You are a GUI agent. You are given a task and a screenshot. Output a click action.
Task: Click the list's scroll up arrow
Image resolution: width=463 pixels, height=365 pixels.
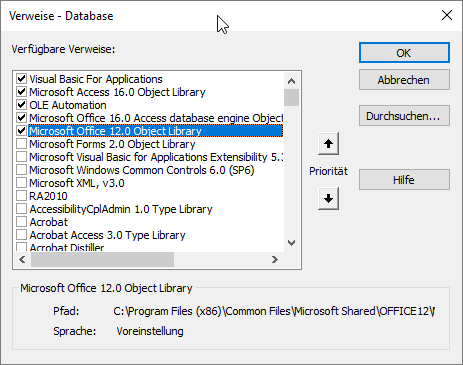(x=292, y=81)
